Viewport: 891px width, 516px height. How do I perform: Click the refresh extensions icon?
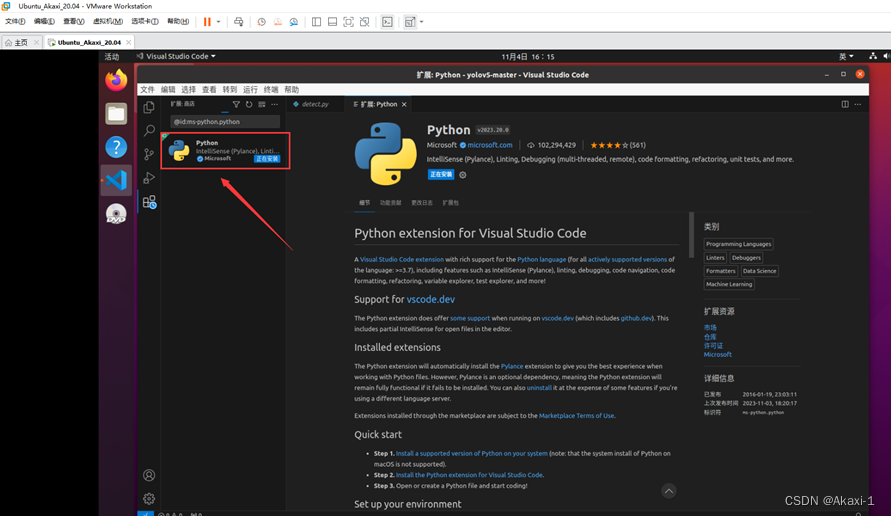click(x=249, y=104)
